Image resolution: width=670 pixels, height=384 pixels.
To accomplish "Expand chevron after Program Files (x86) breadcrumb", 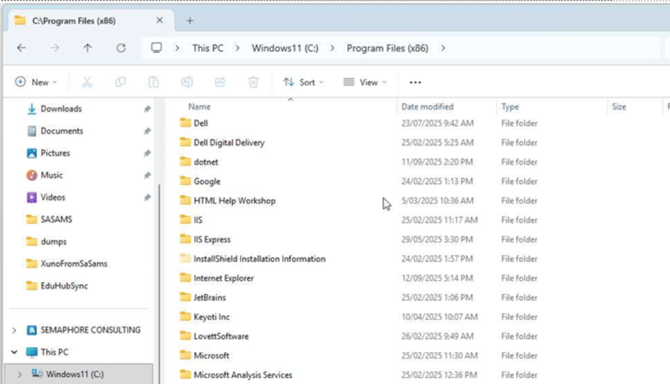I will click(x=443, y=48).
